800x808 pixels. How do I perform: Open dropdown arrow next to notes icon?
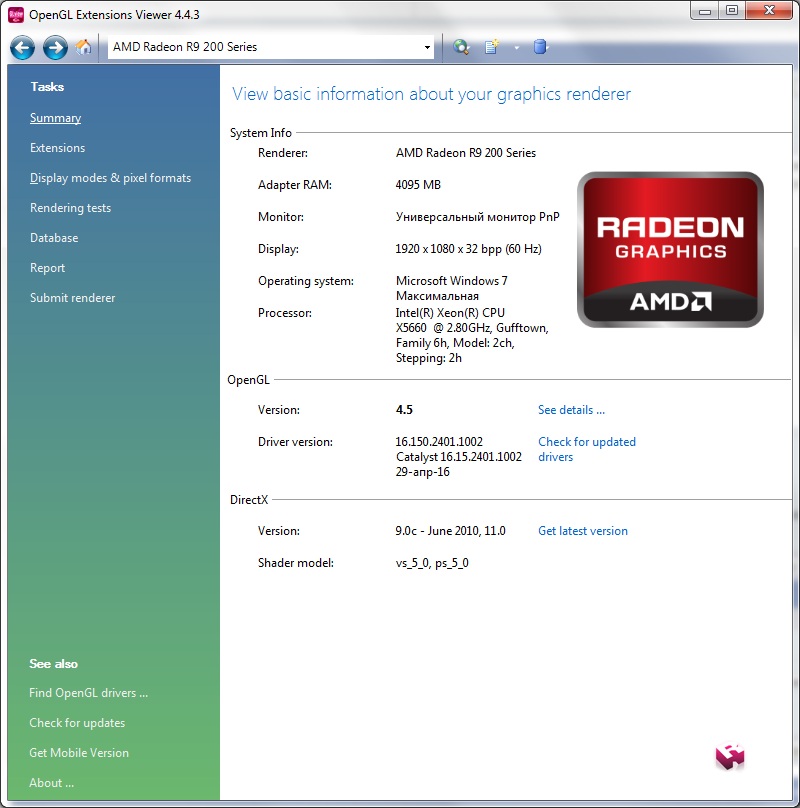pos(516,48)
